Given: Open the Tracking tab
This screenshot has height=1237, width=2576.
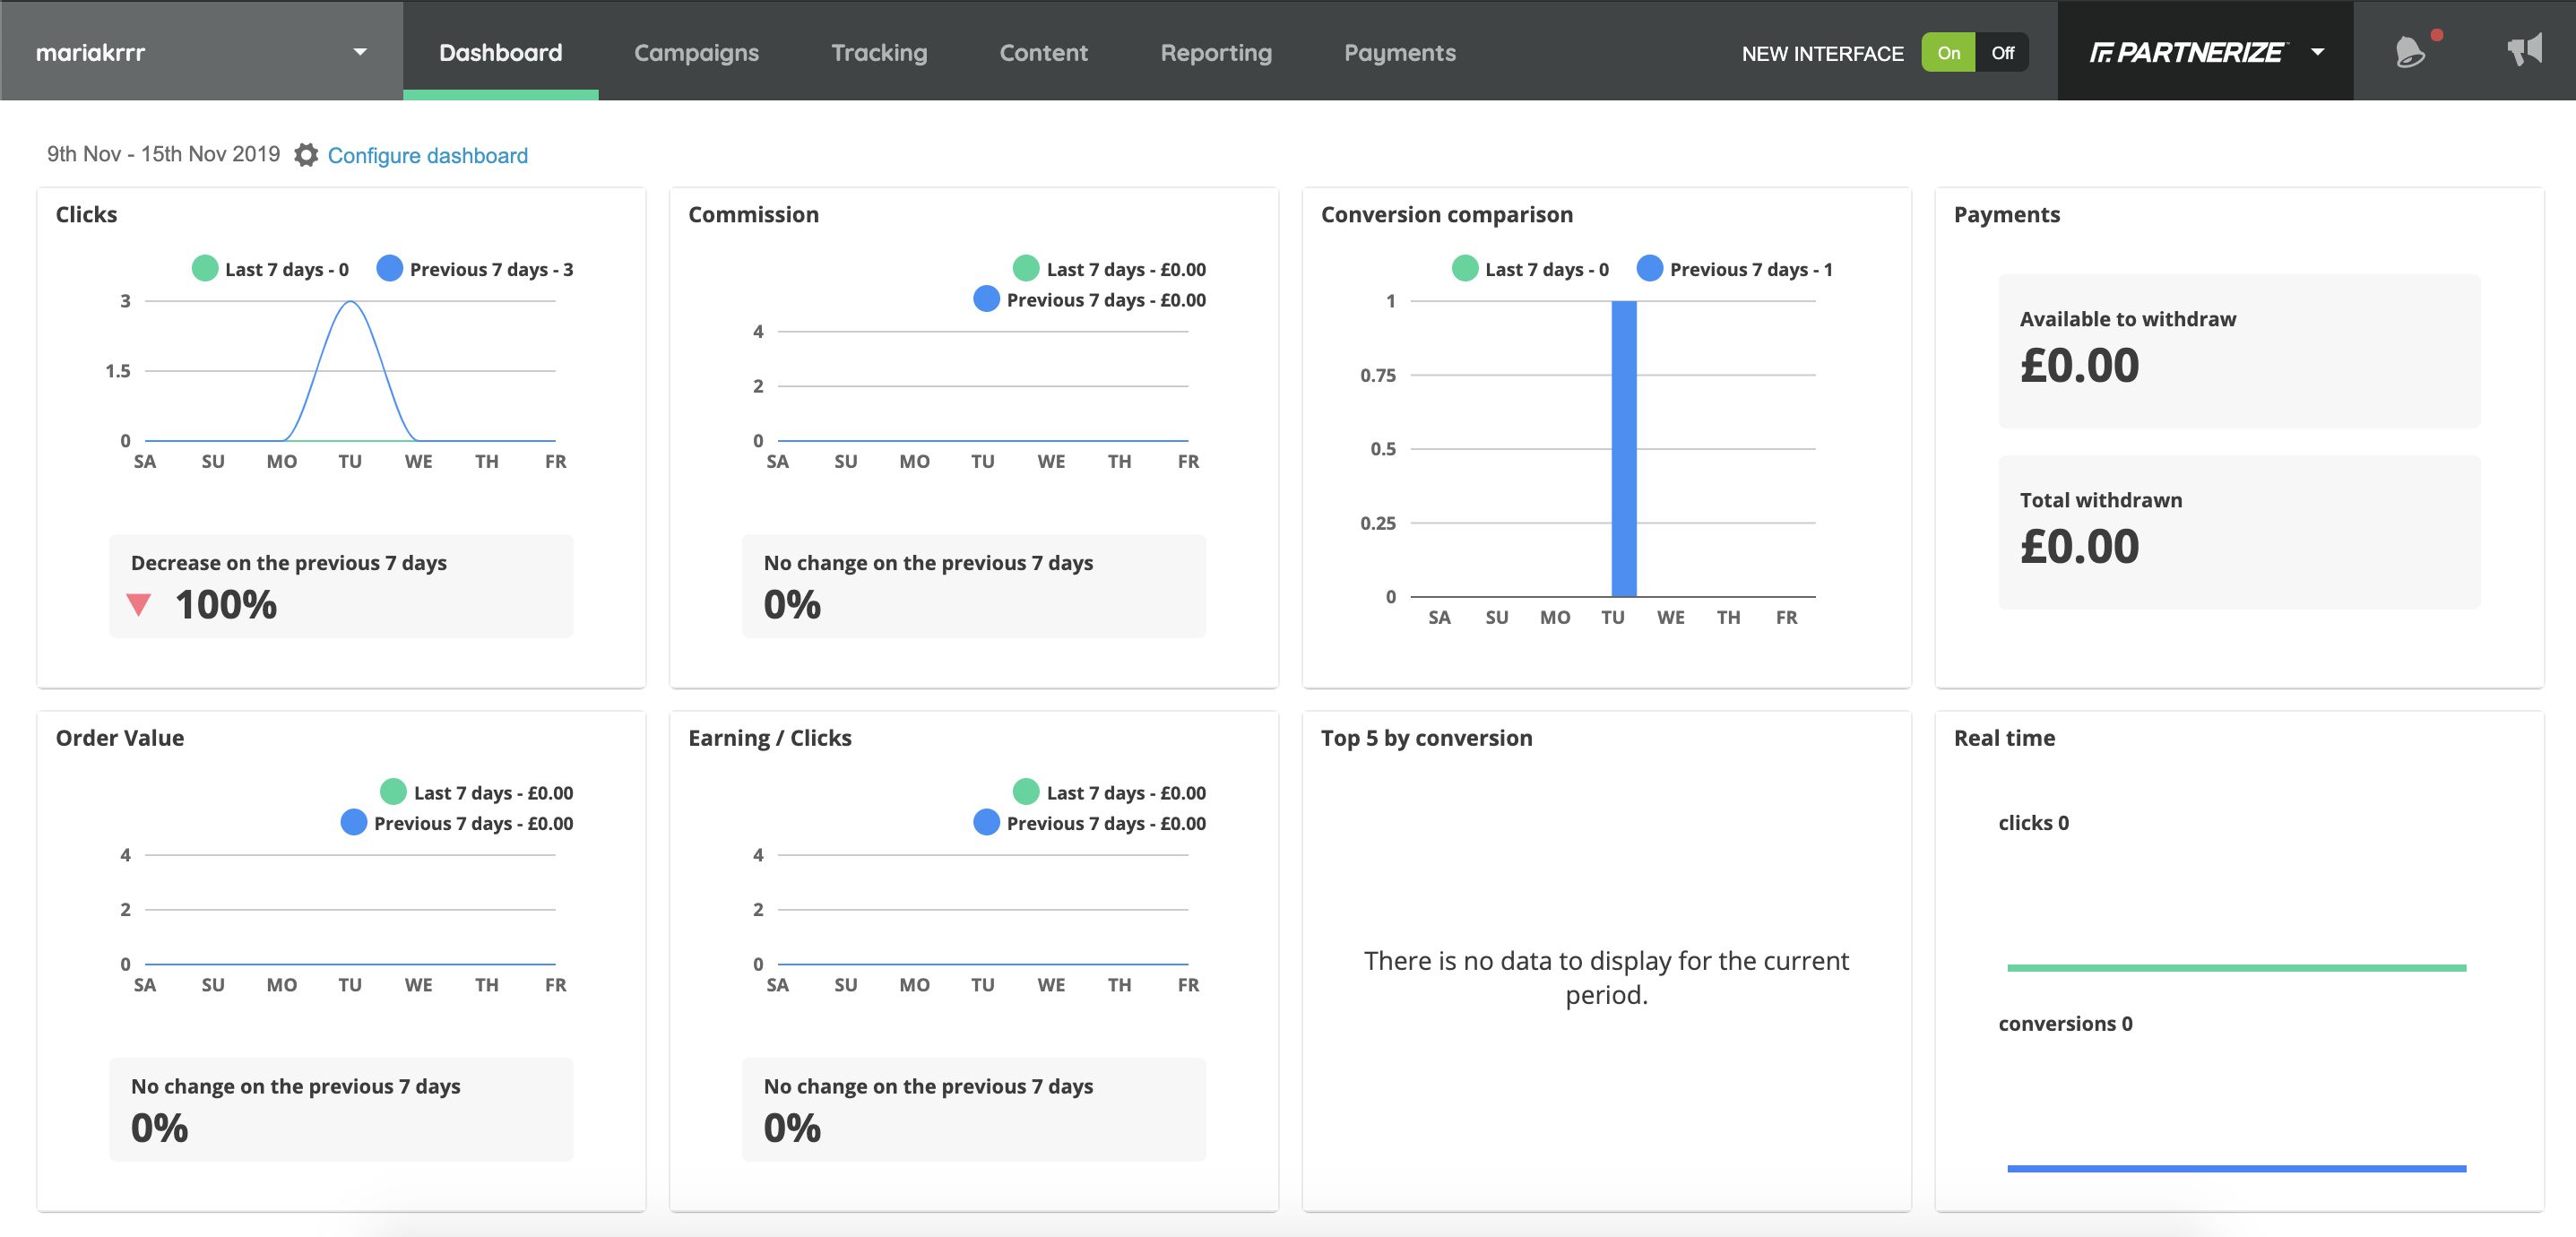Looking at the screenshot, I should click(x=879, y=52).
